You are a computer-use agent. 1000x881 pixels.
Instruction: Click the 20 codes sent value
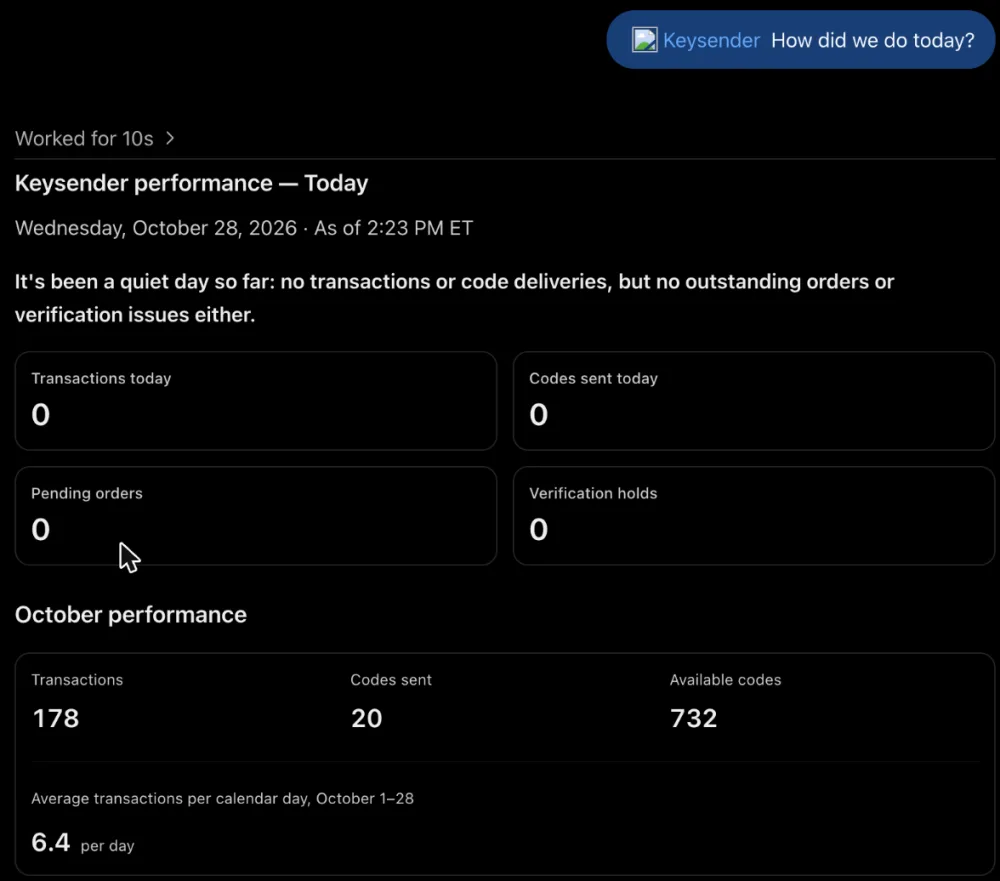367,718
